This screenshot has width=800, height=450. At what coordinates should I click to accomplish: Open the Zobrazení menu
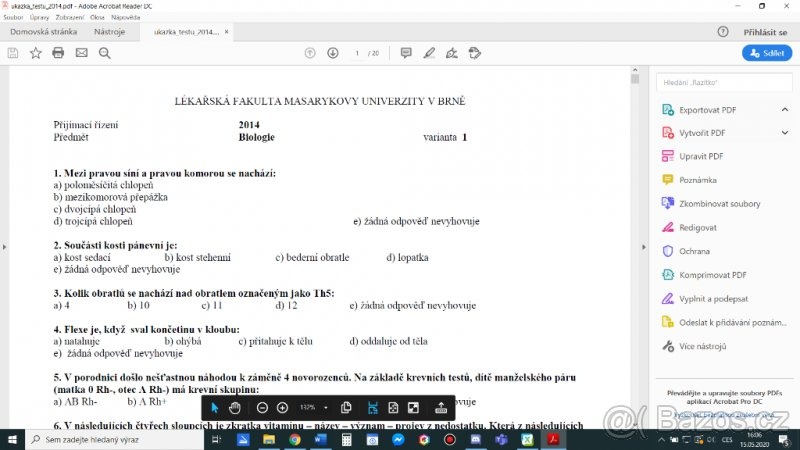pyautogui.click(x=69, y=17)
